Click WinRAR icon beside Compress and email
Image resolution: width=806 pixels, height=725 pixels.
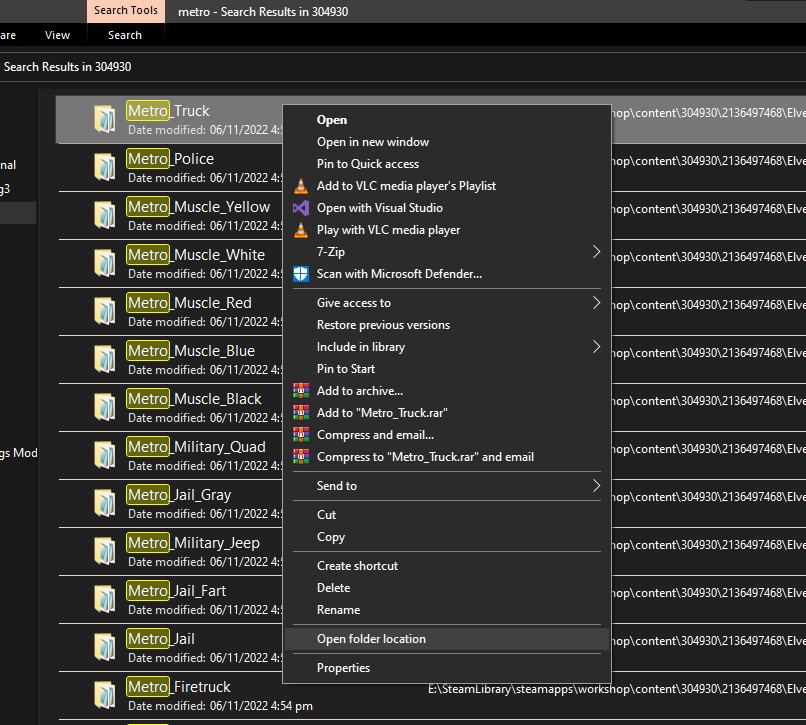301,434
